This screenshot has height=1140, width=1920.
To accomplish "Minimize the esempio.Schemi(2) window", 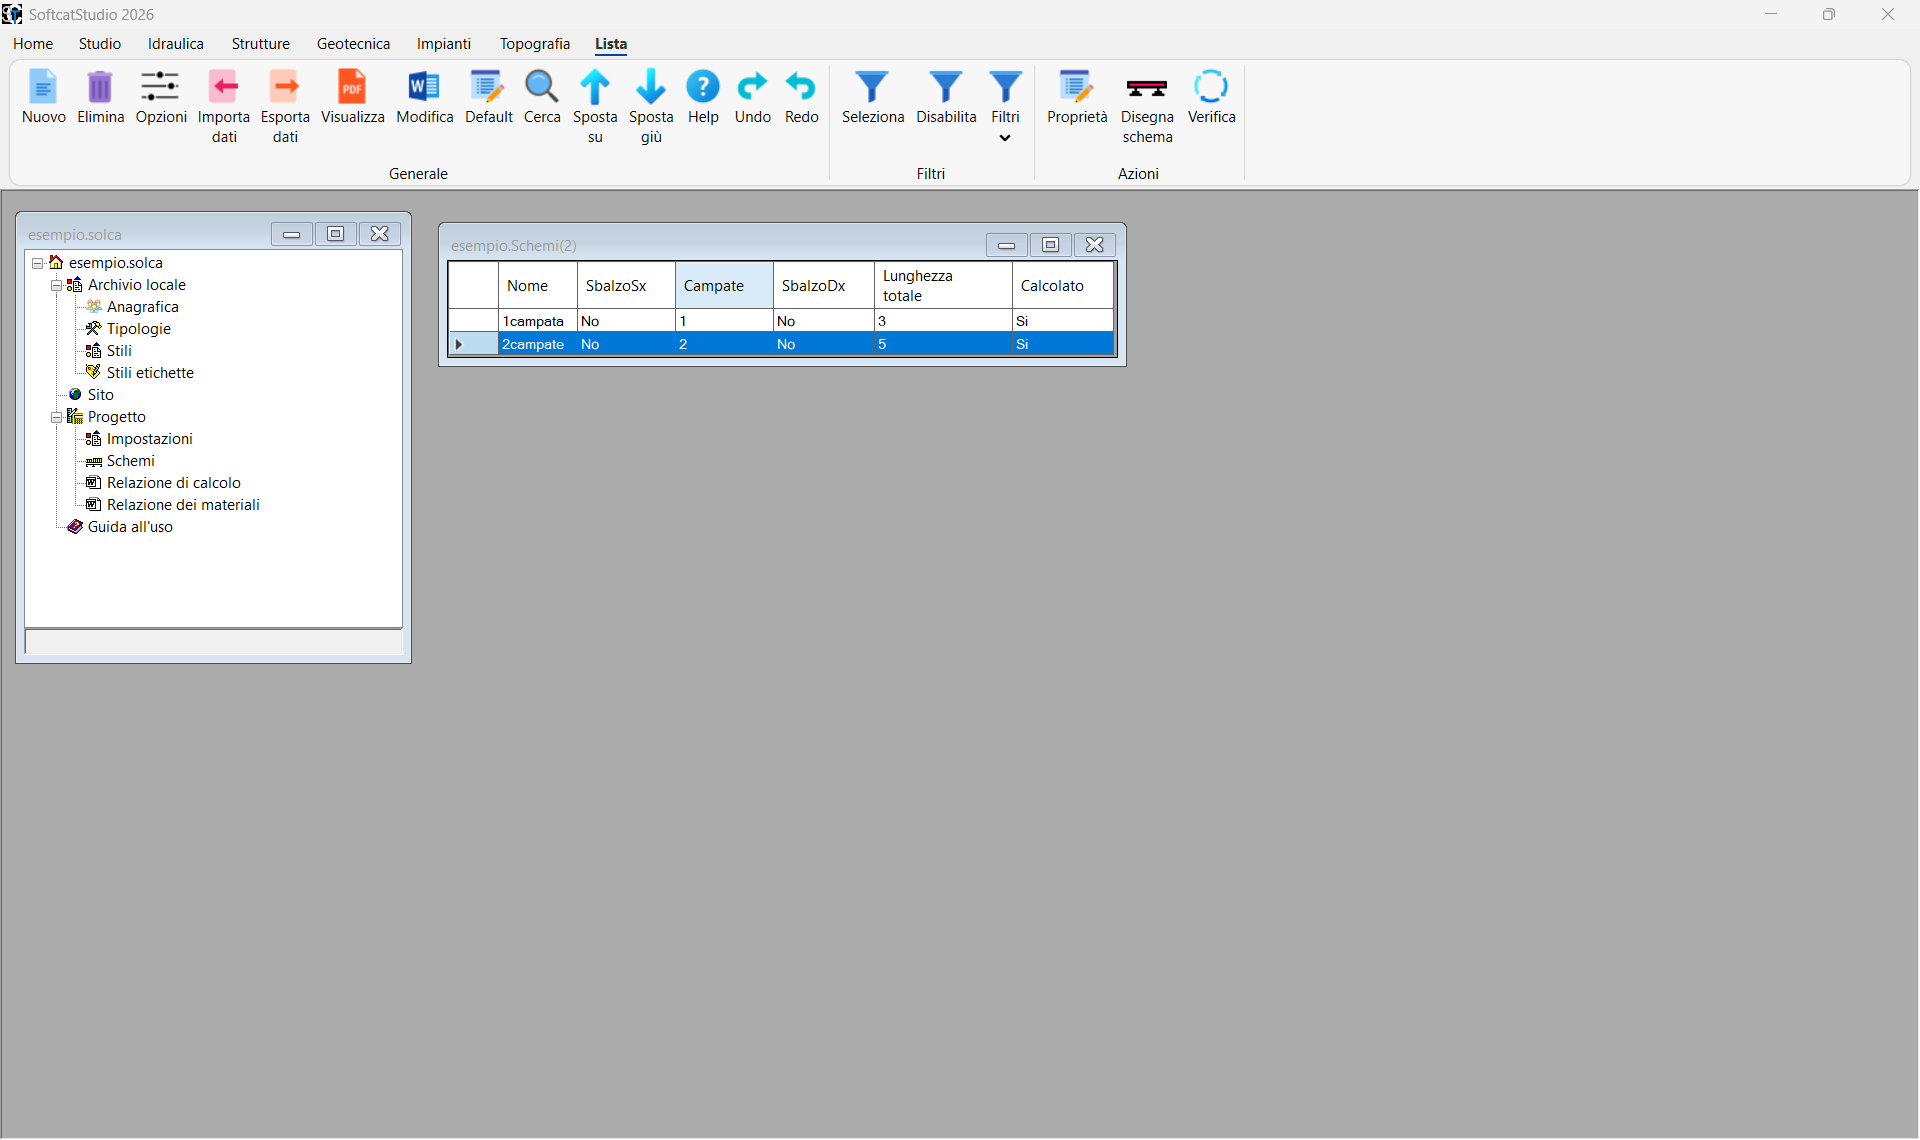I will (x=1006, y=245).
